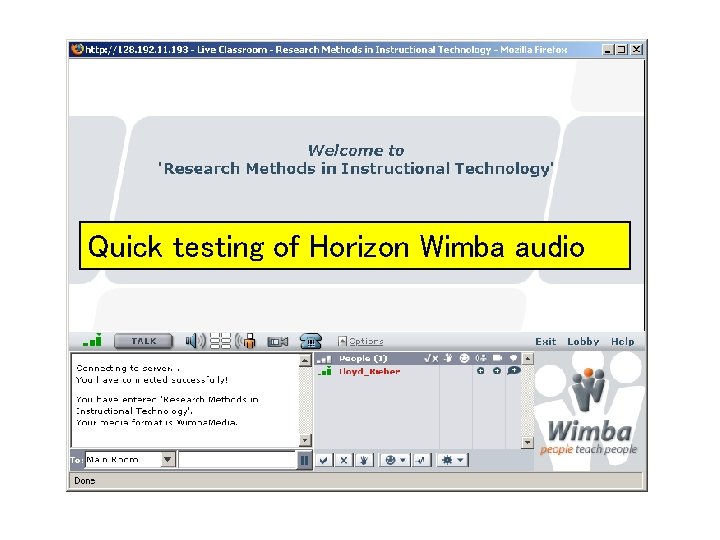Screen dimensions: 720x540
Task: Select participant lloyd_Rieber in the people list
Action: (370, 371)
